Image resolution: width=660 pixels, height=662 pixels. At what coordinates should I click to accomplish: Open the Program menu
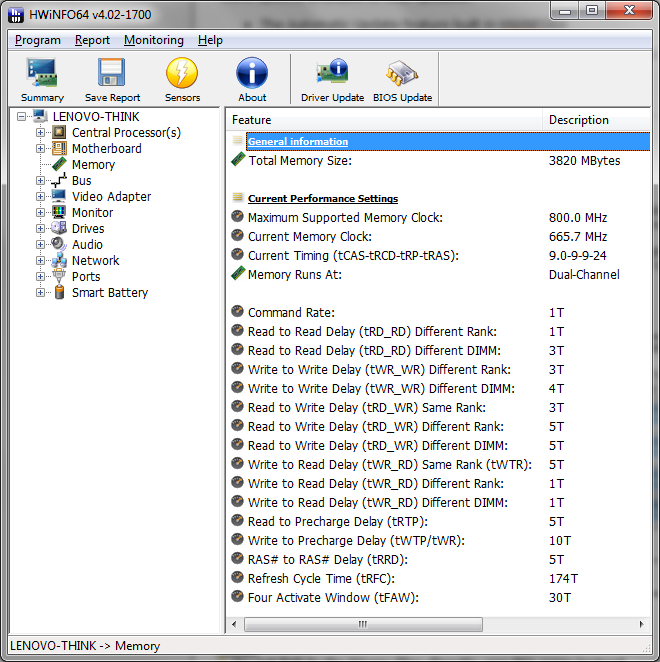coord(38,40)
